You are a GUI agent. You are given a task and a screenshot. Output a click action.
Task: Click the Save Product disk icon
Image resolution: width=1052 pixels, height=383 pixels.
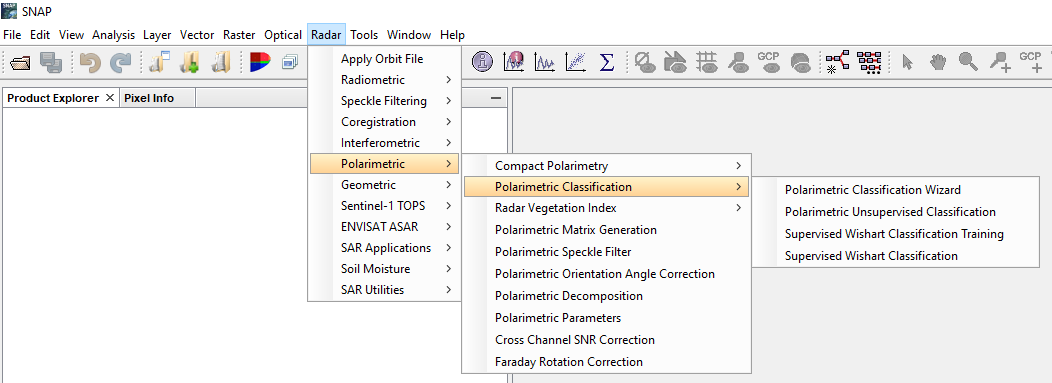[x=52, y=62]
